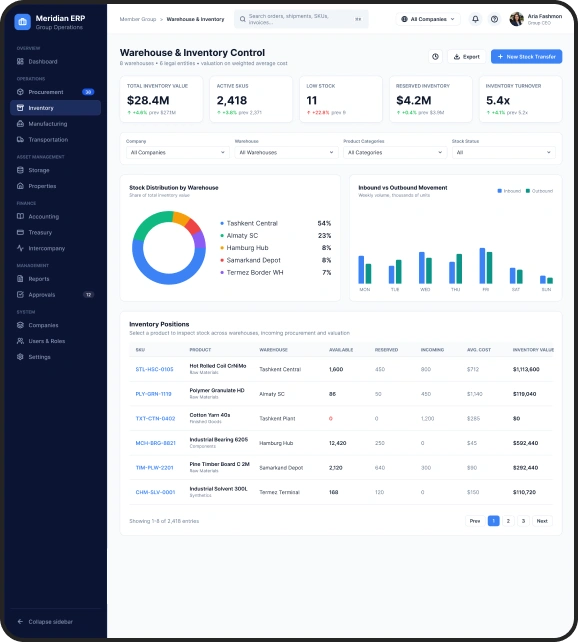Click the history clock icon button
Image resolution: width=578 pixels, height=642 pixels.
click(x=435, y=57)
